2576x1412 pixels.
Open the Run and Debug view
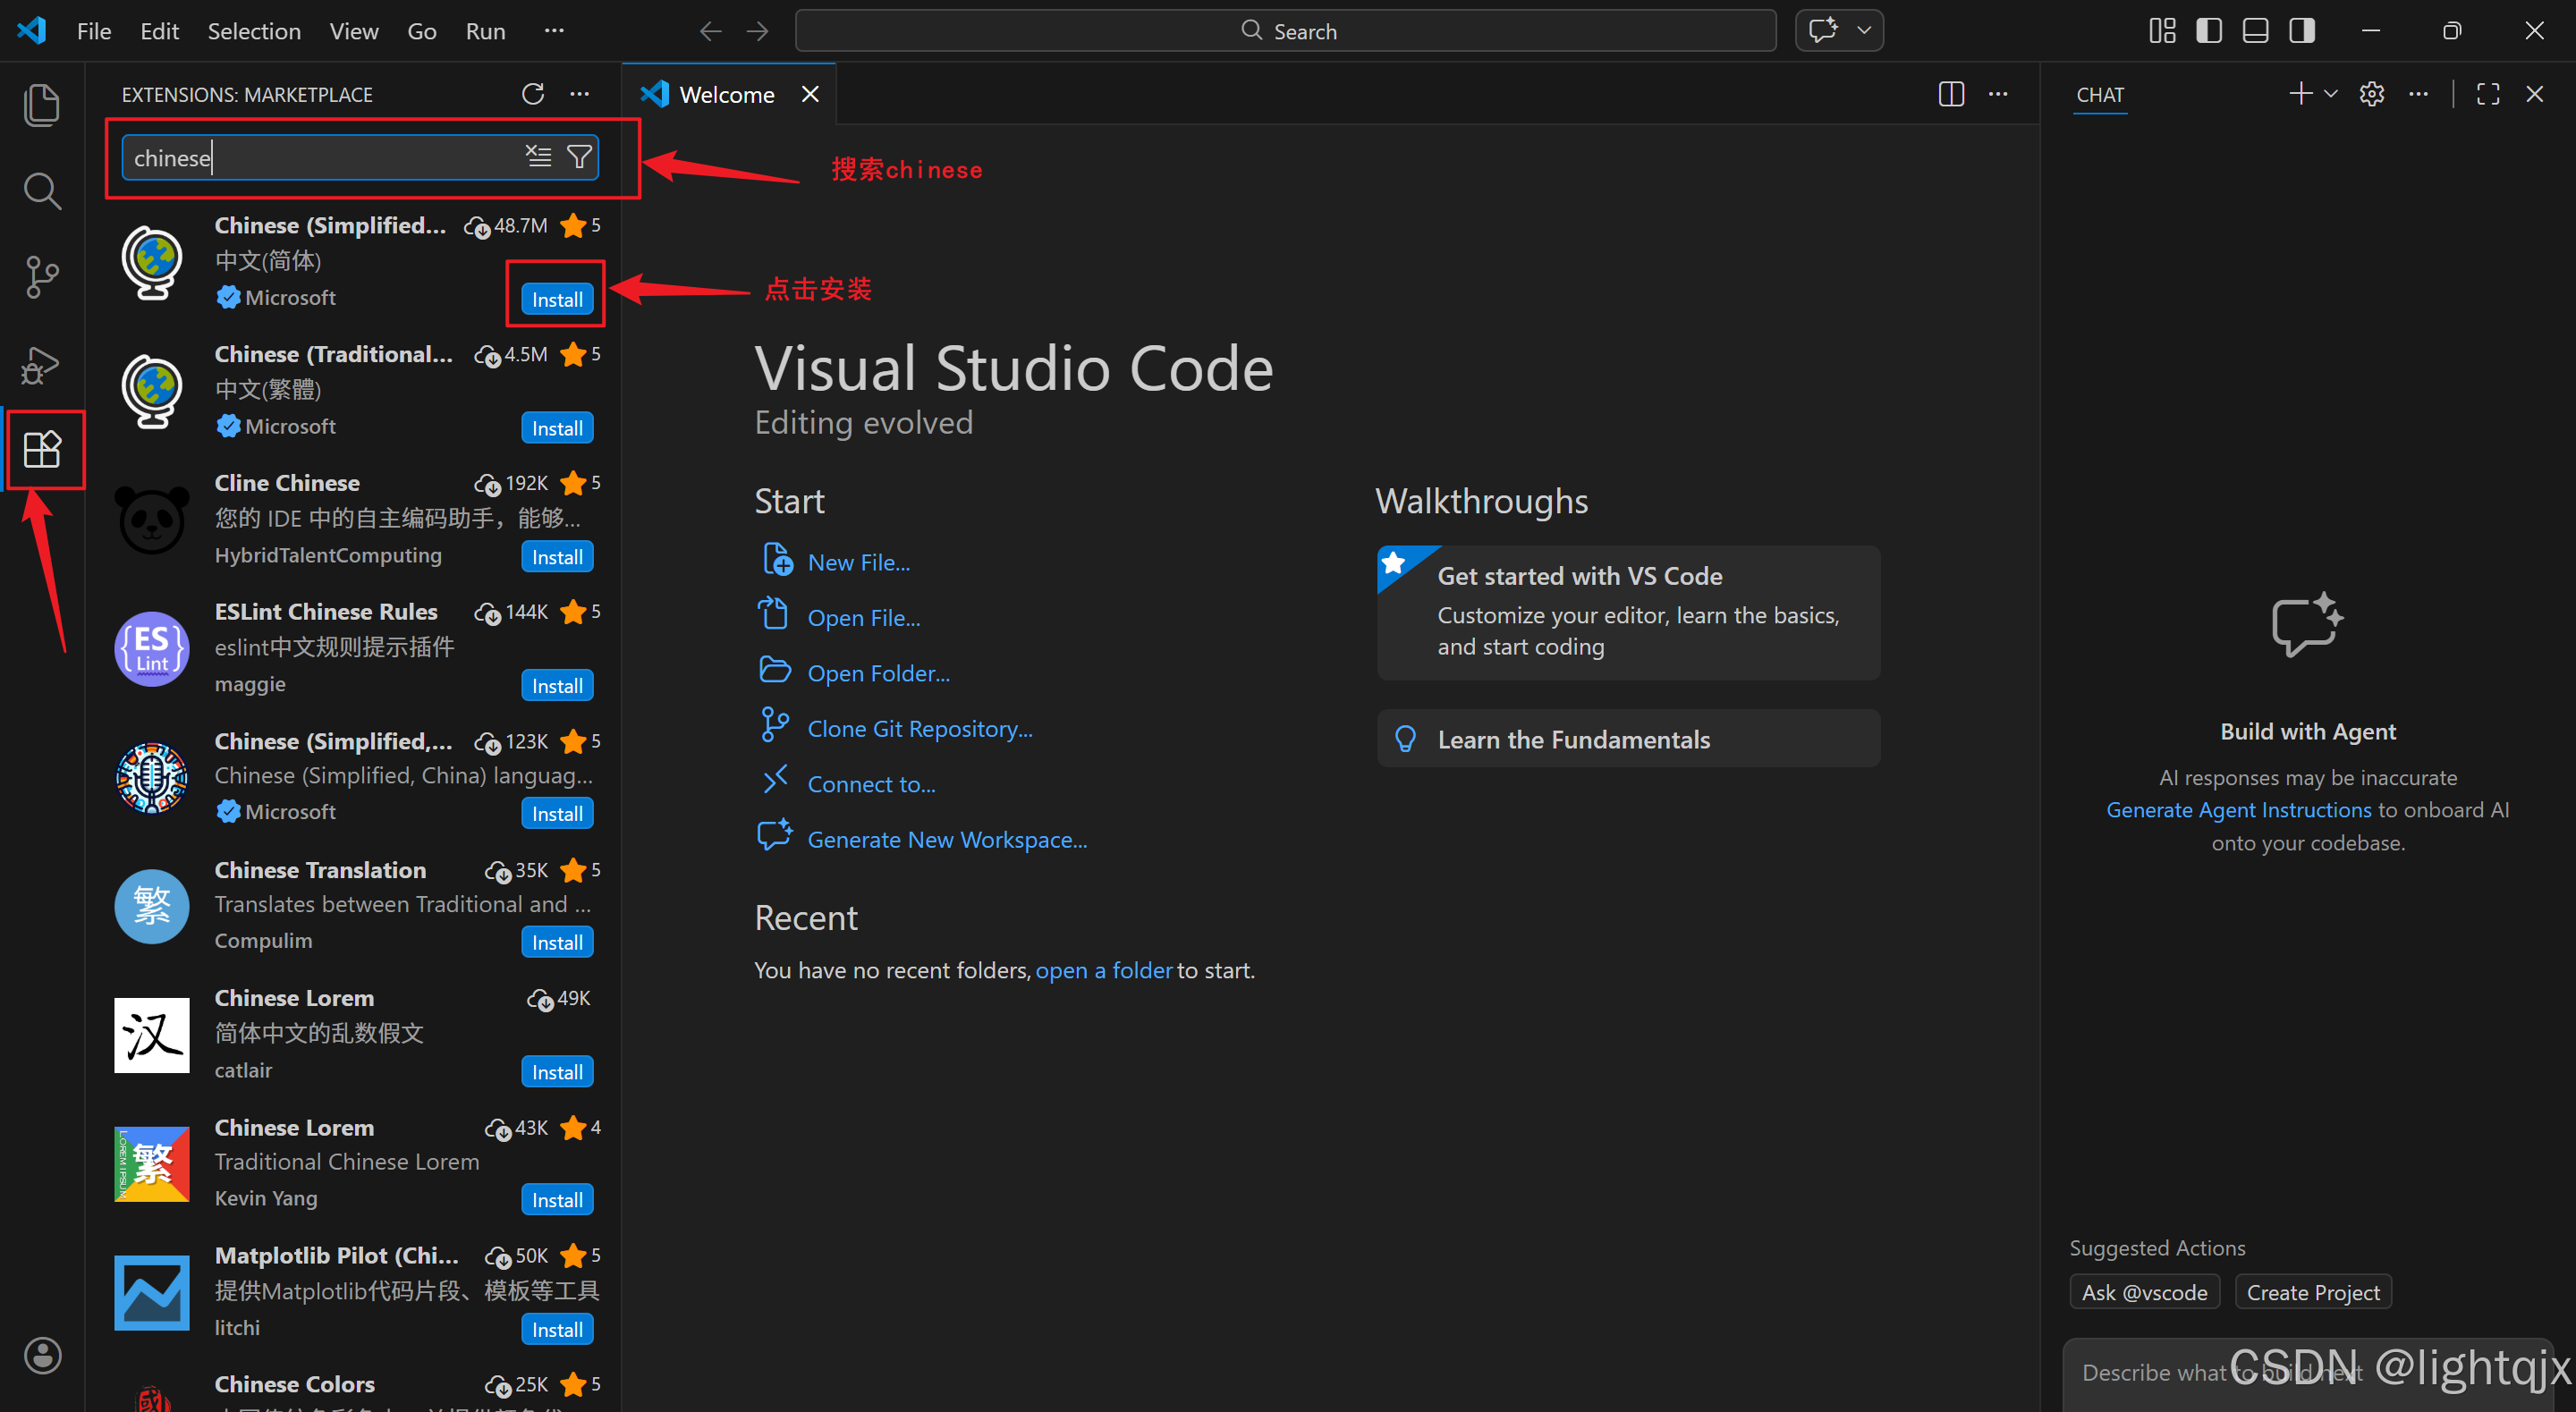pyautogui.click(x=41, y=365)
